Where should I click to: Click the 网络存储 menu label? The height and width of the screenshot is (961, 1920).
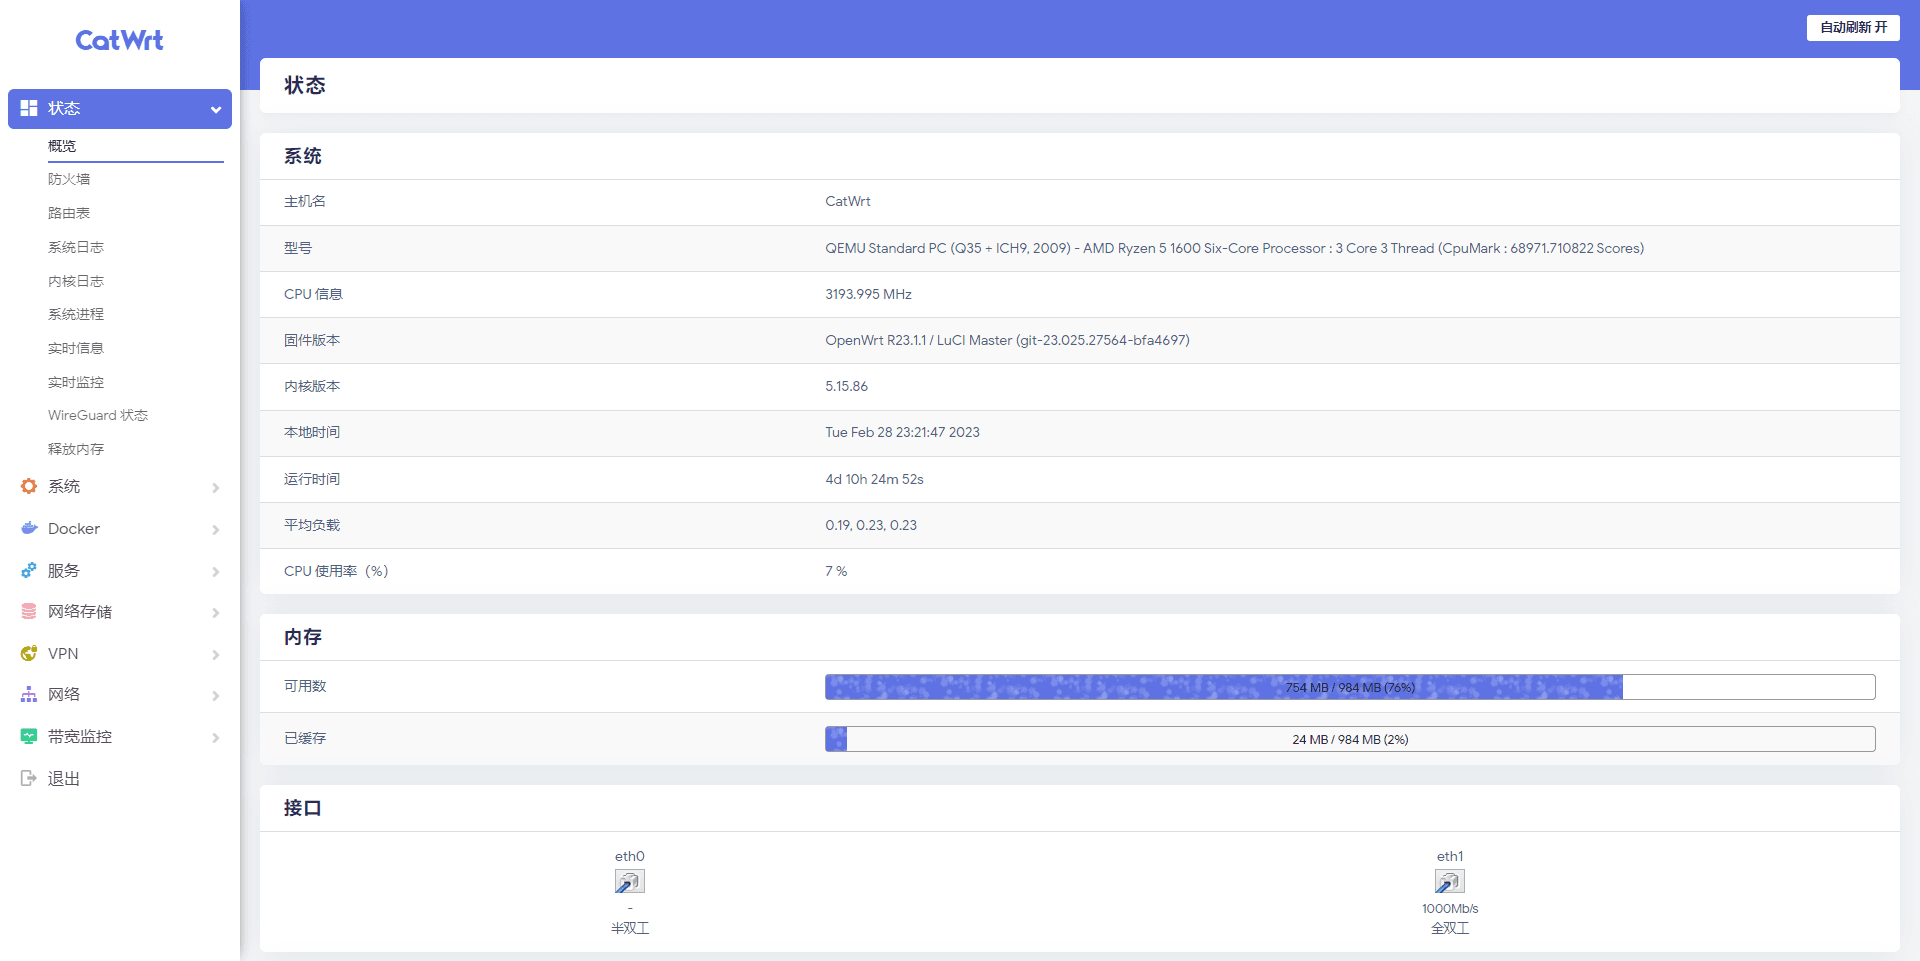click(x=80, y=611)
